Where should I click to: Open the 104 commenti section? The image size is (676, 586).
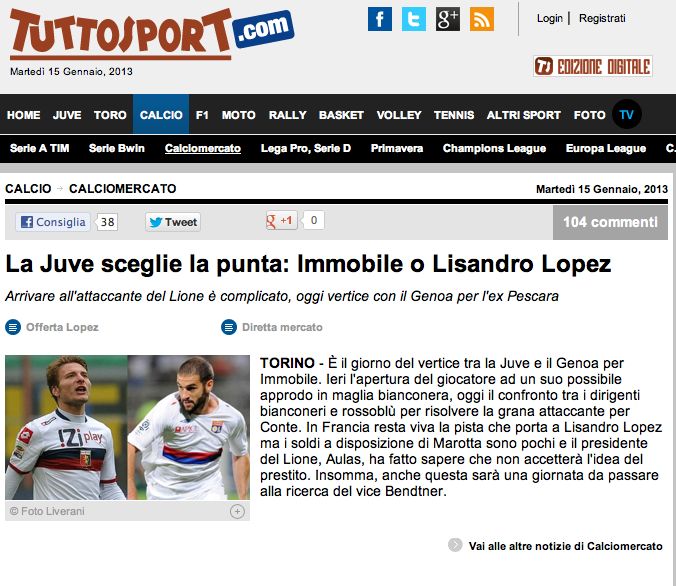610,222
